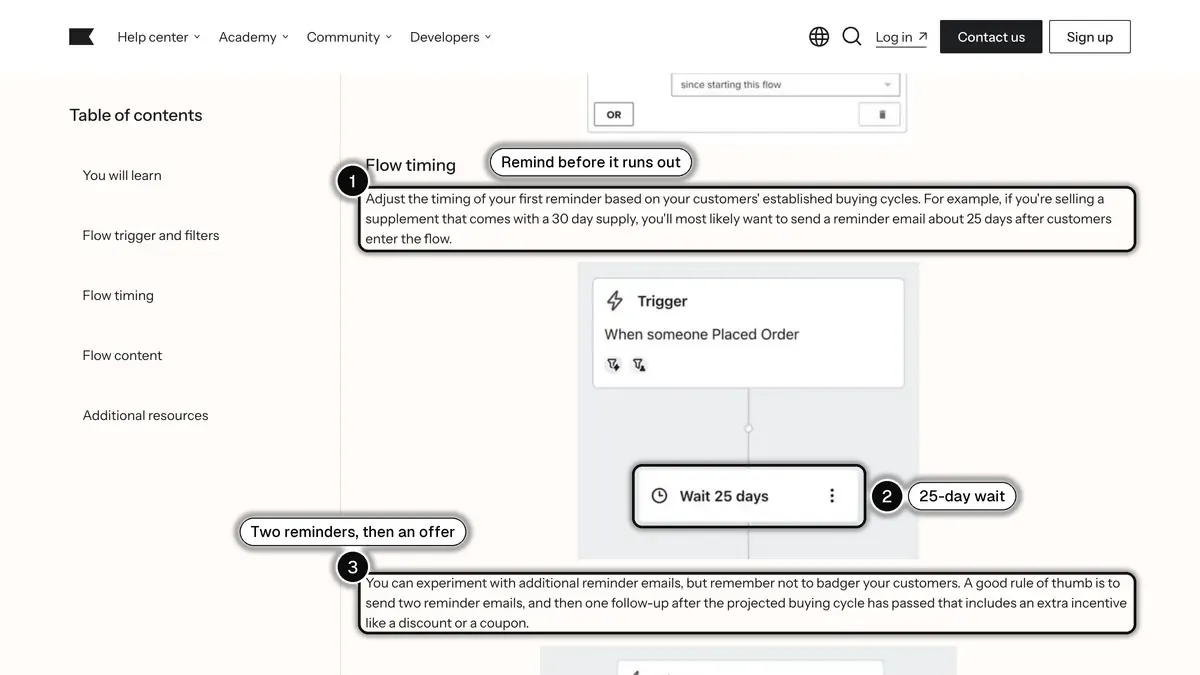Click the Flow timing heading

click(410, 165)
